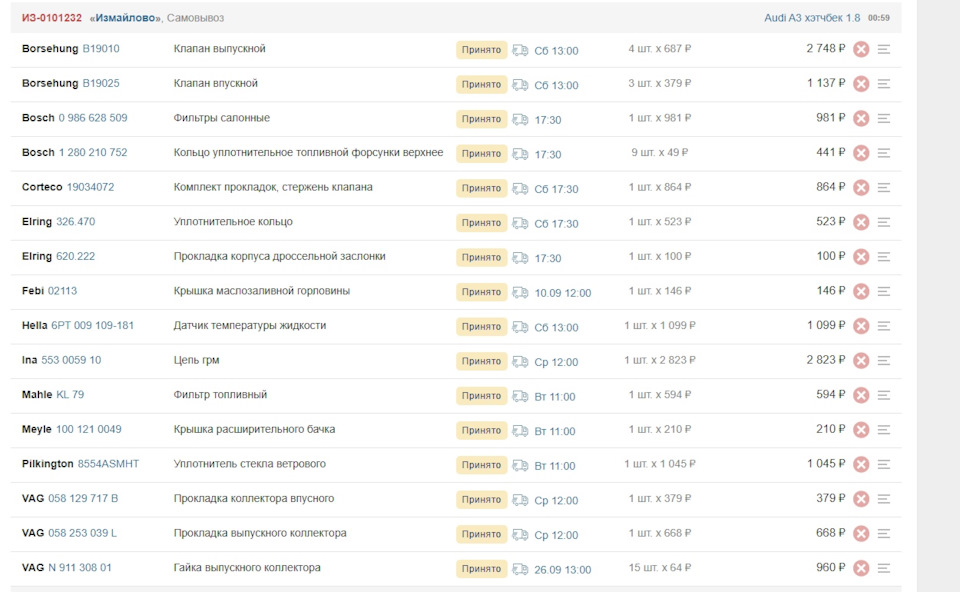Open lines menu for Meyle 100 121 0049

[884, 430]
